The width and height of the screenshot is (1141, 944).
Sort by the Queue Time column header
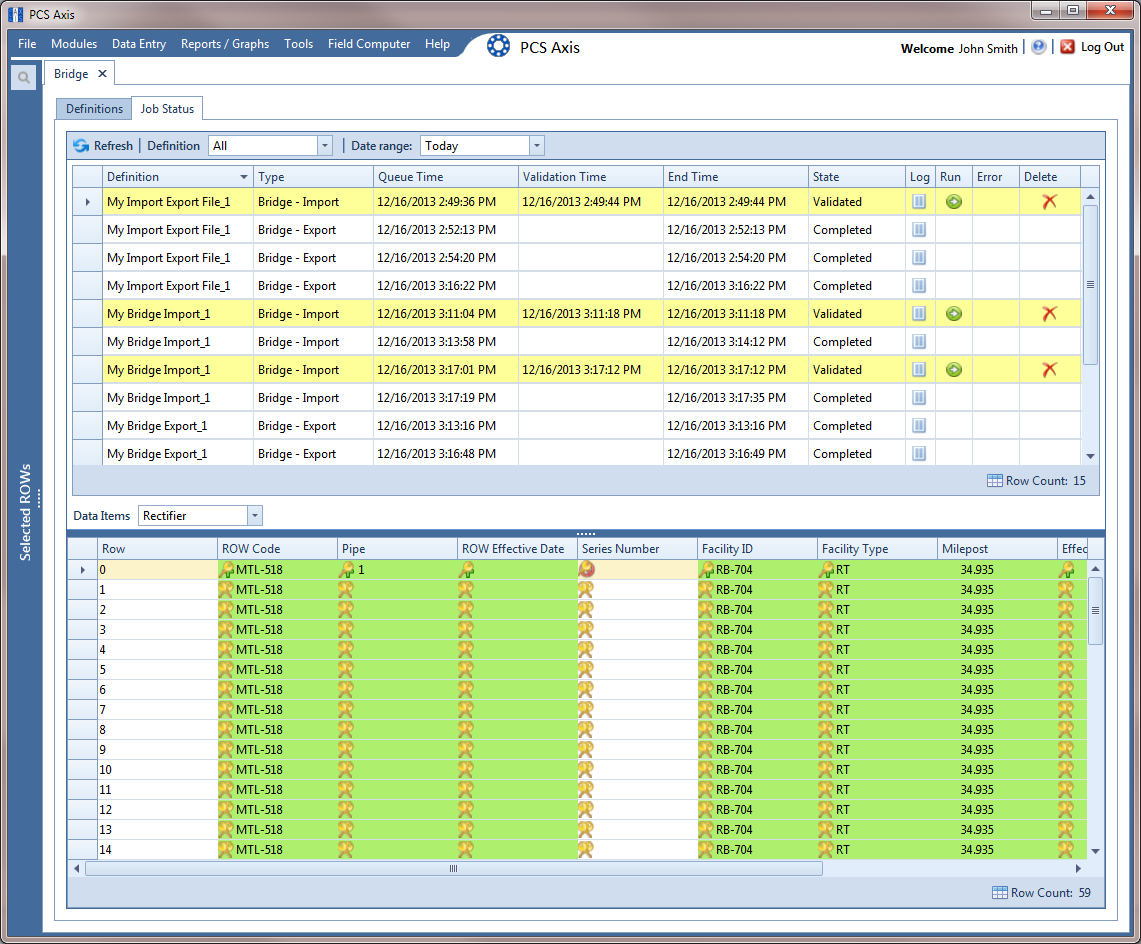click(x=445, y=177)
